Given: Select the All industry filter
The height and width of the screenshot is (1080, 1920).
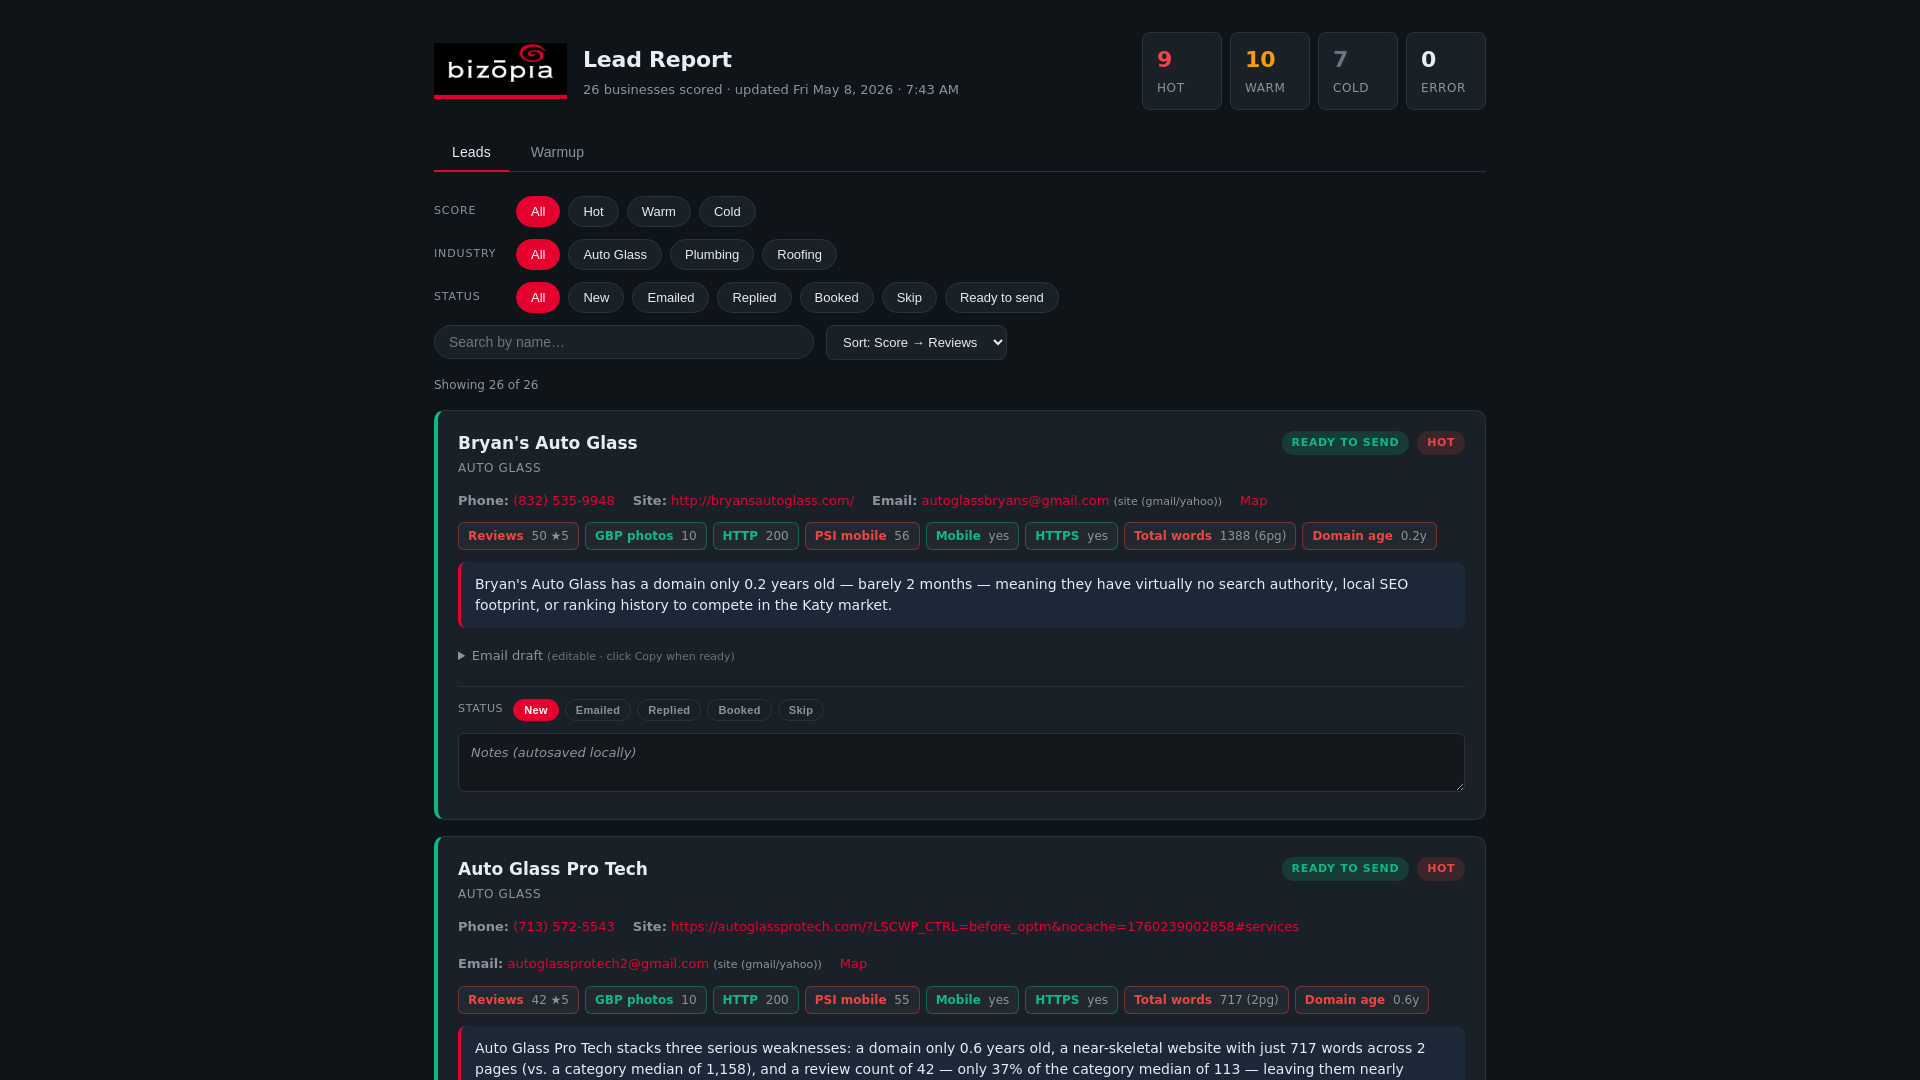Looking at the screenshot, I should [538, 254].
